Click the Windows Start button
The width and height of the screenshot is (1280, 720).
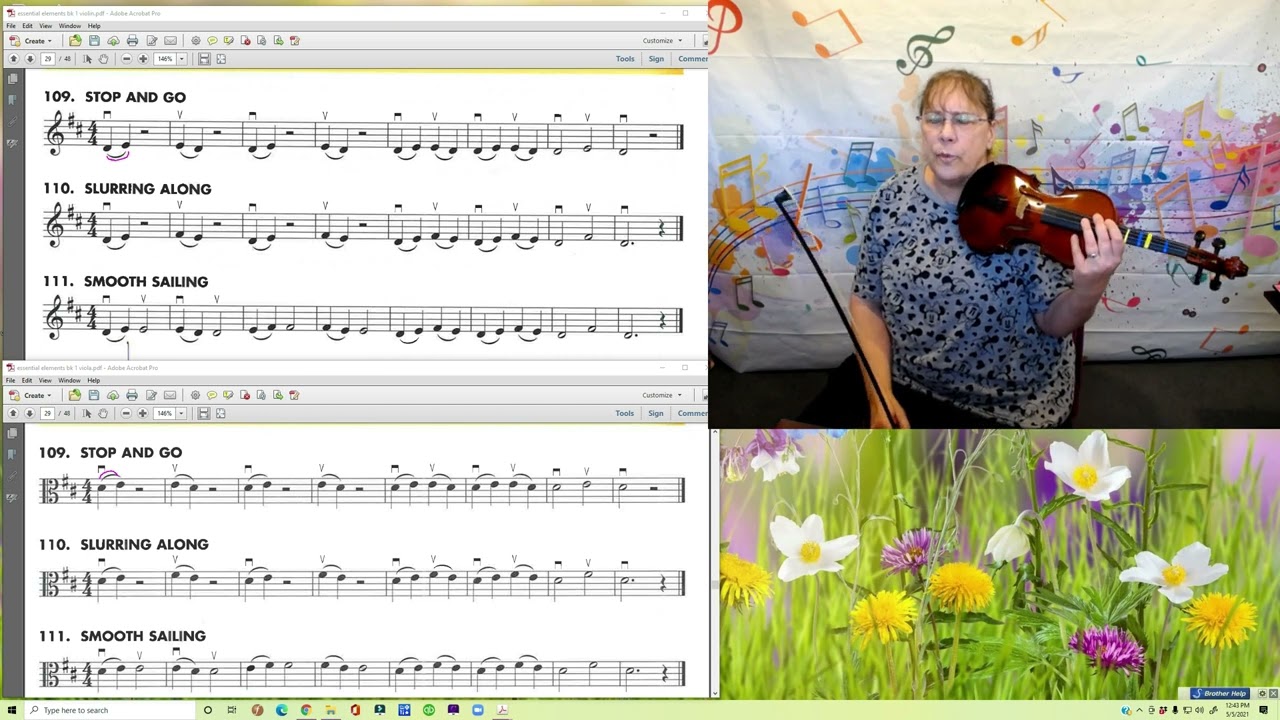[12, 710]
